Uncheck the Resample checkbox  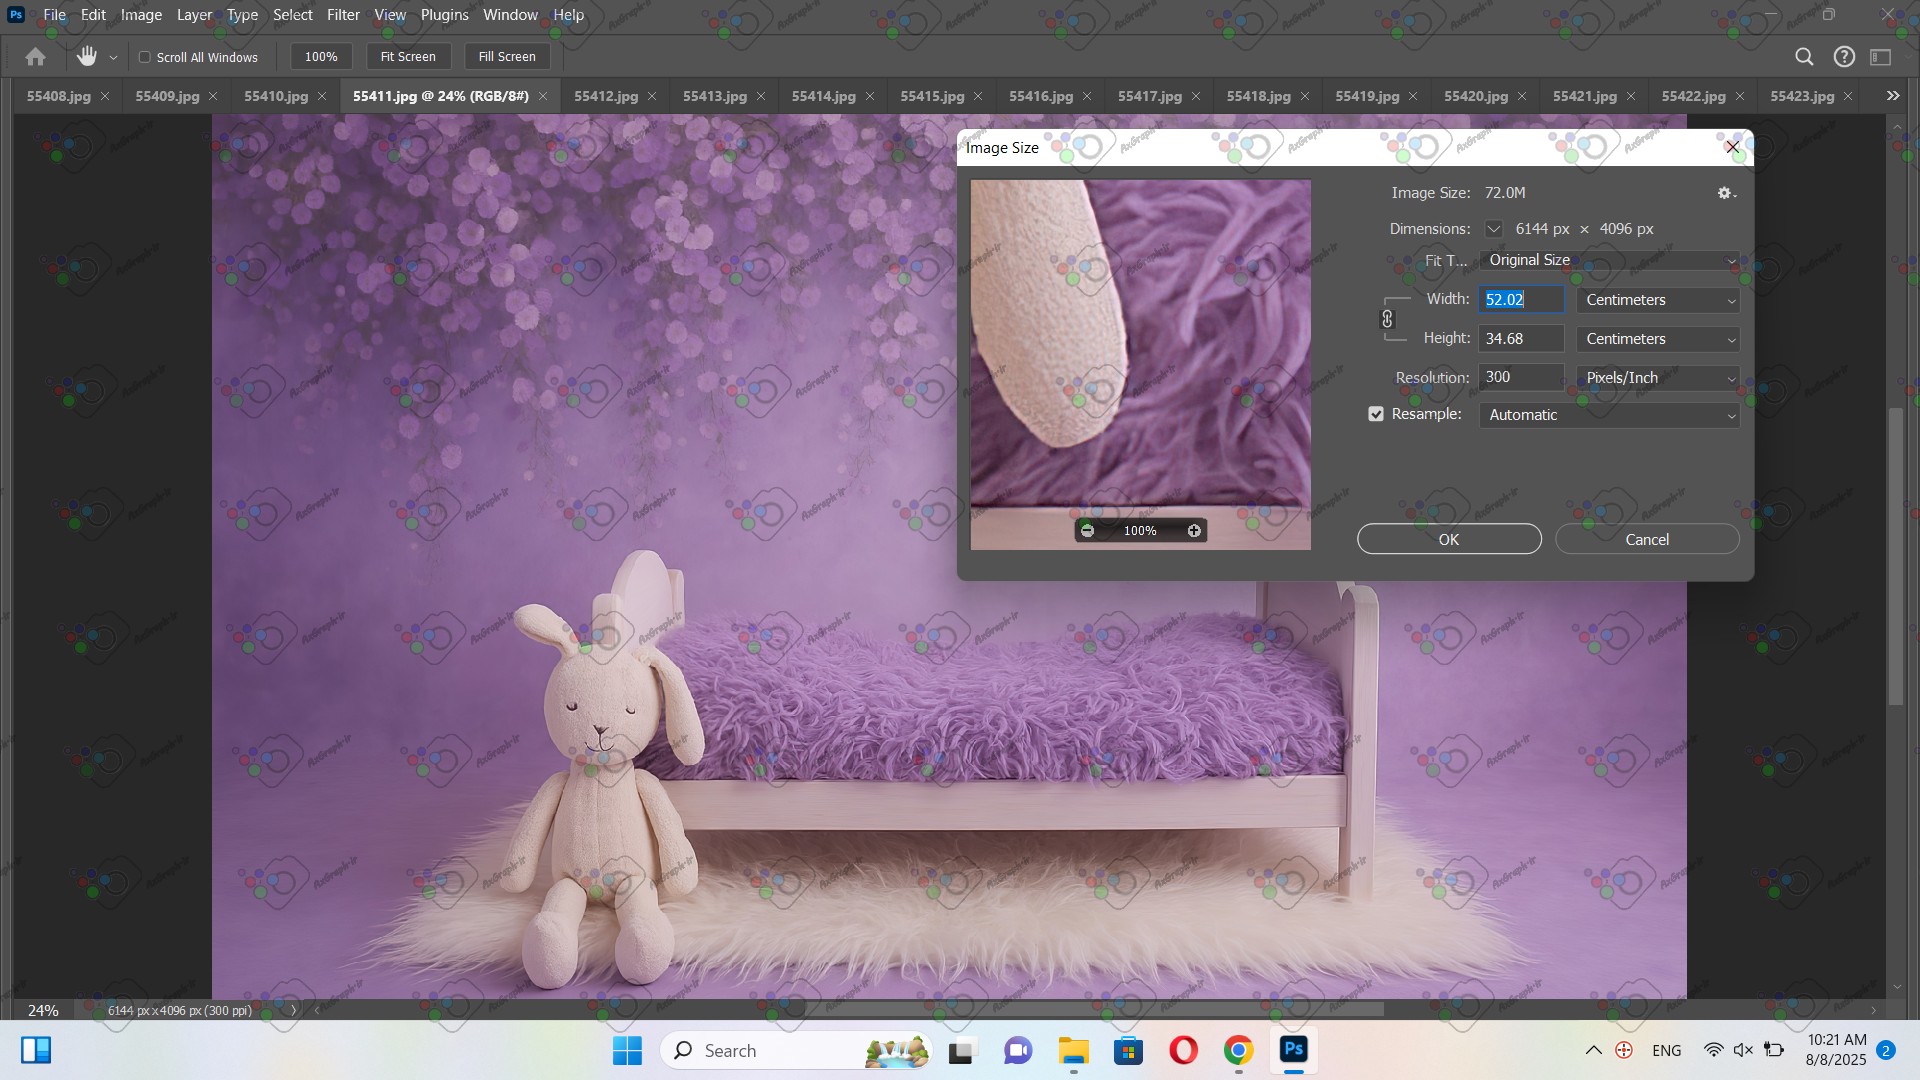click(x=1376, y=414)
